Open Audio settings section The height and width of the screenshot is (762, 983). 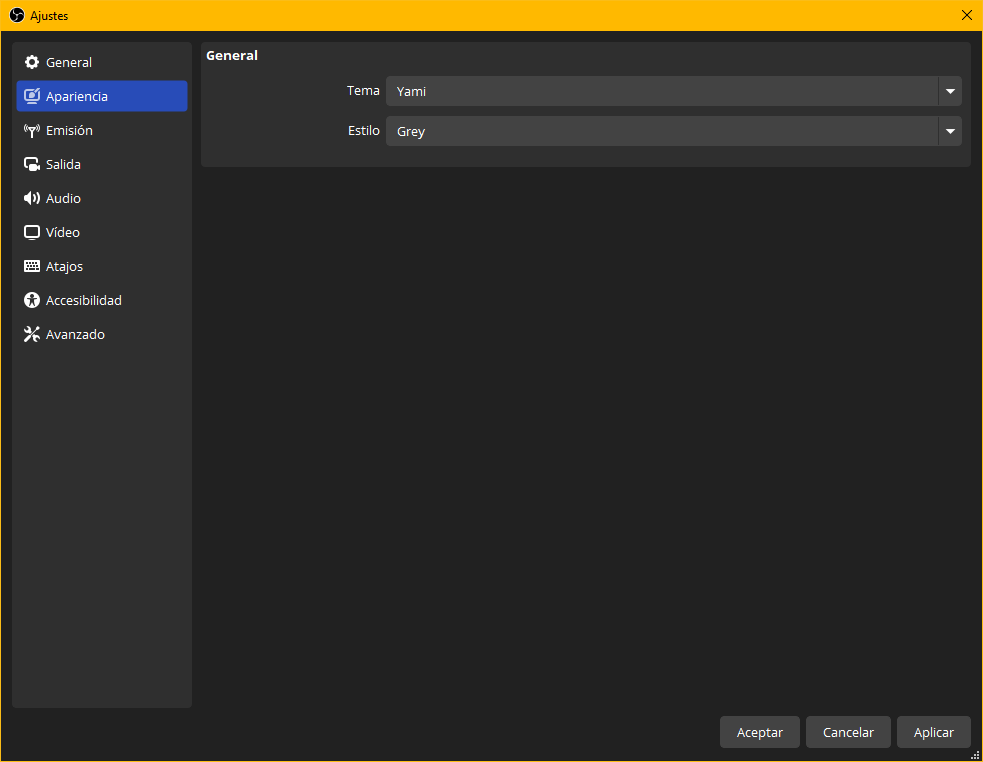[x=102, y=198]
